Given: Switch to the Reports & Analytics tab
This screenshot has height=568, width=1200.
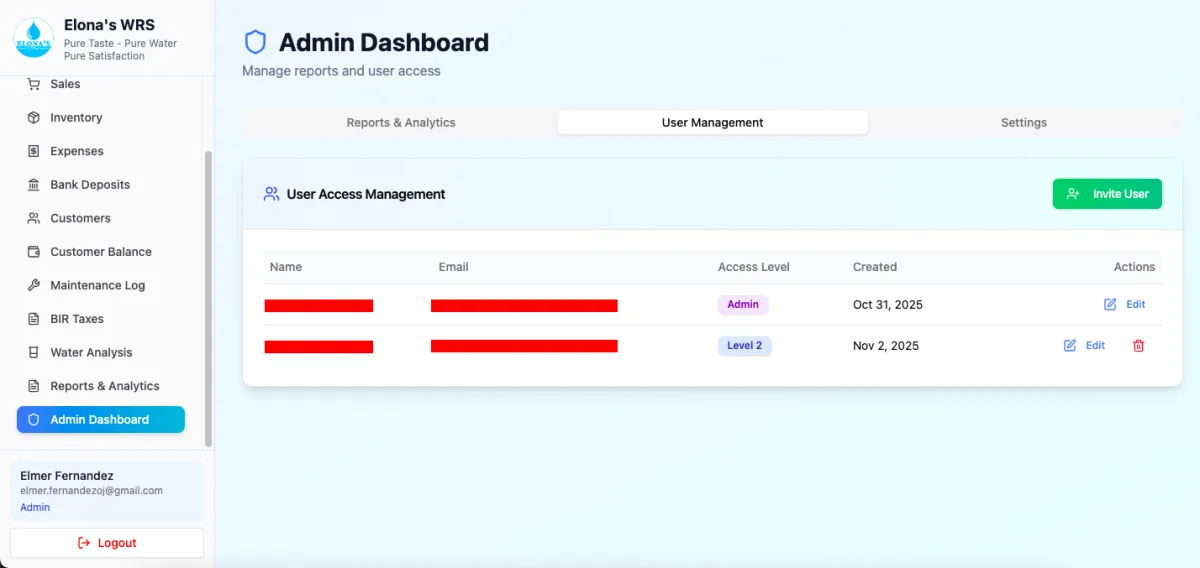Looking at the screenshot, I should pos(401,123).
